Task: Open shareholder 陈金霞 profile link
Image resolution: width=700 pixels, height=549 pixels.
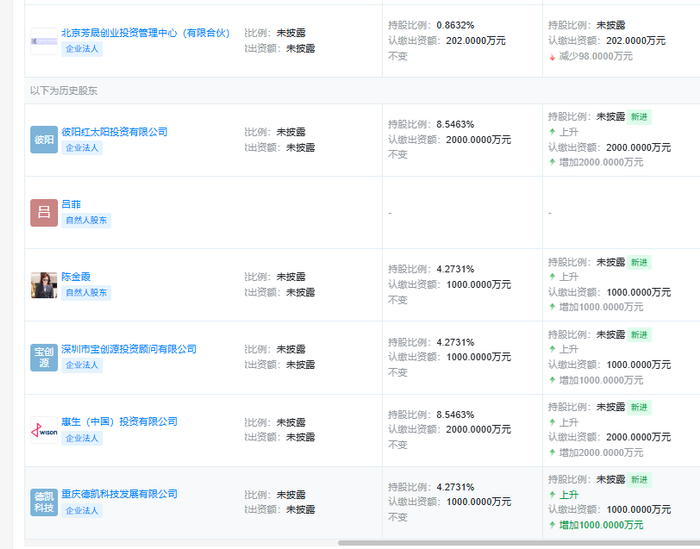Action: point(76,277)
